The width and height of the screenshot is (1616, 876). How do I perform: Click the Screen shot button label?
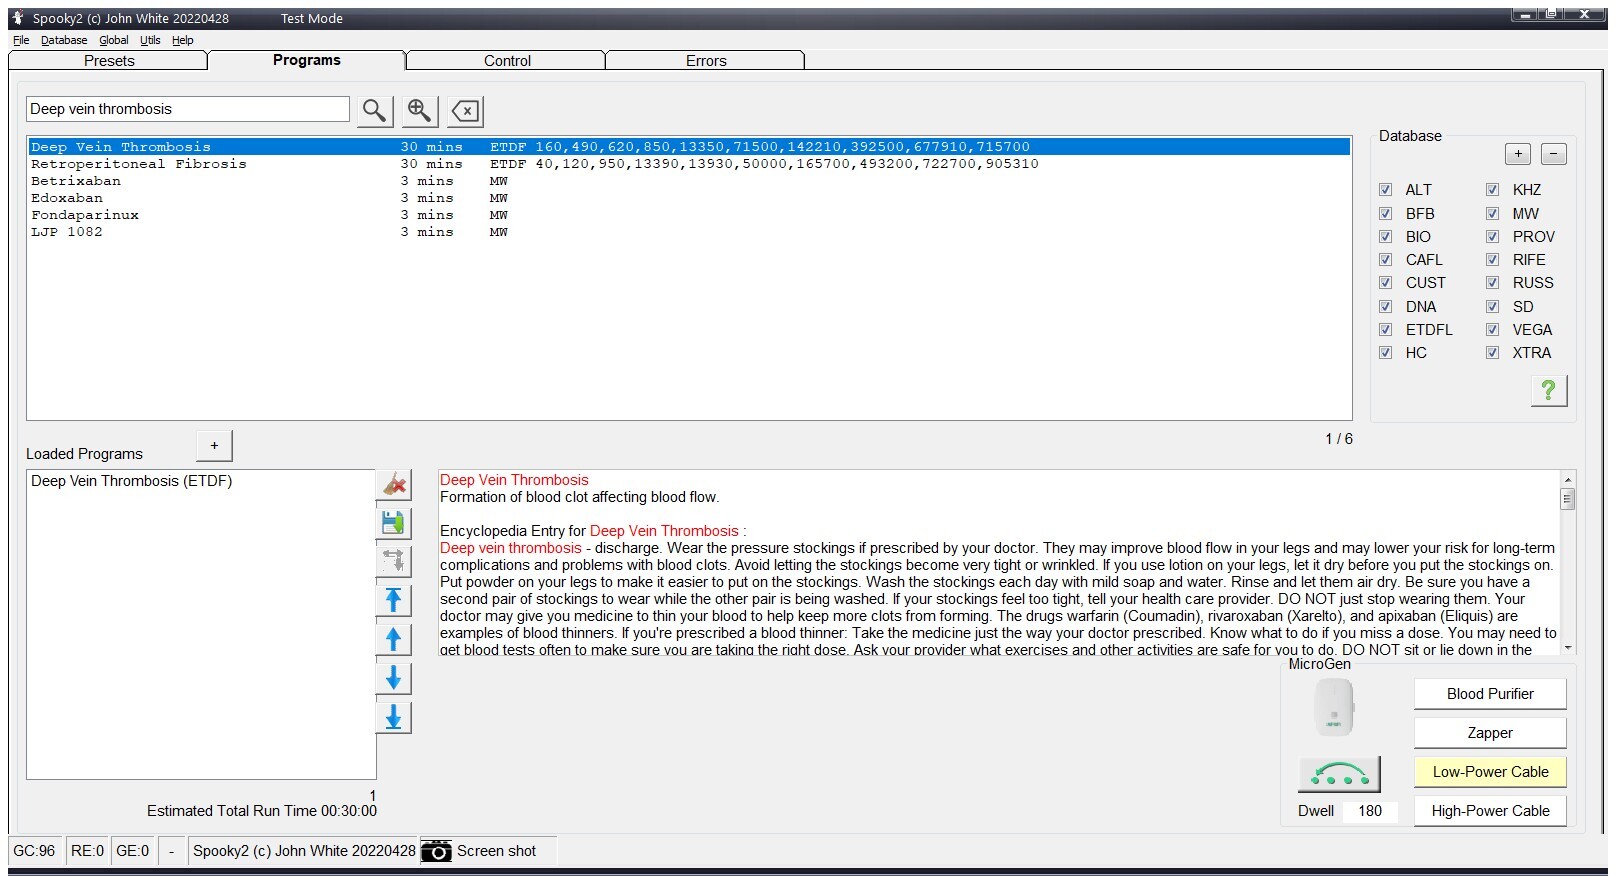497,851
